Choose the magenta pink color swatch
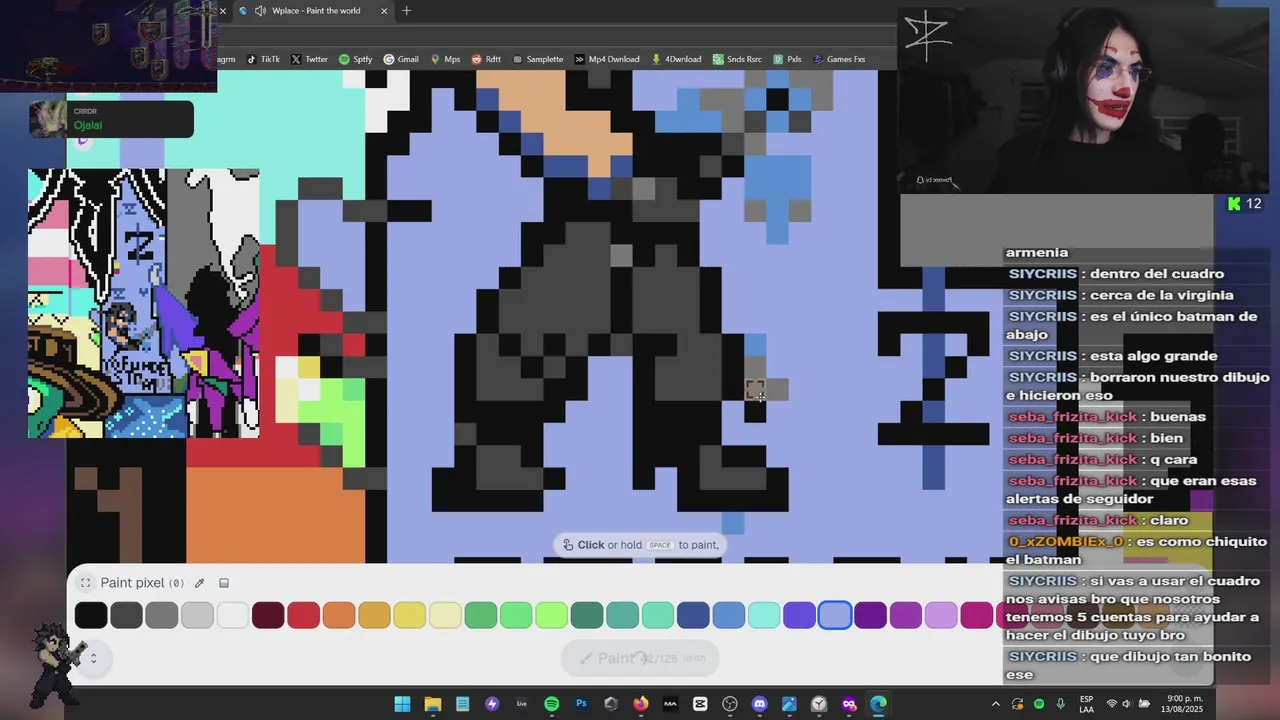1280x720 pixels. [976, 615]
